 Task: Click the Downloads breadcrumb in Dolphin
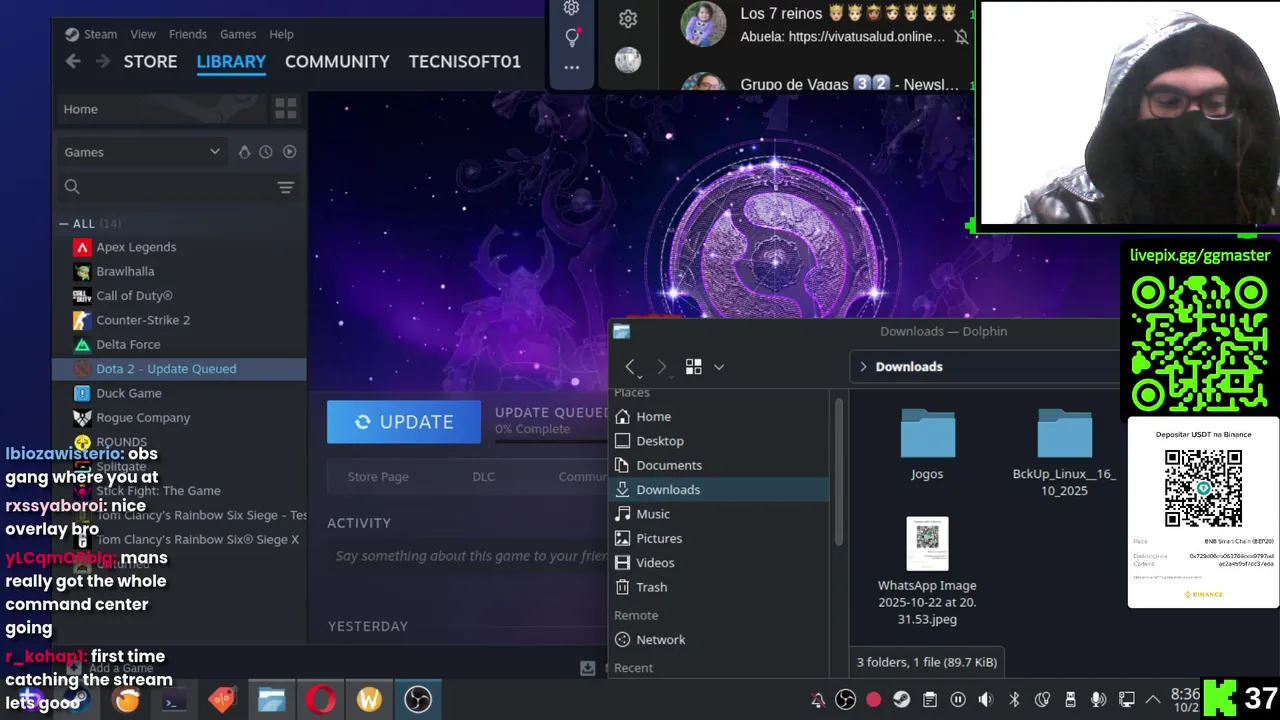pos(909,367)
